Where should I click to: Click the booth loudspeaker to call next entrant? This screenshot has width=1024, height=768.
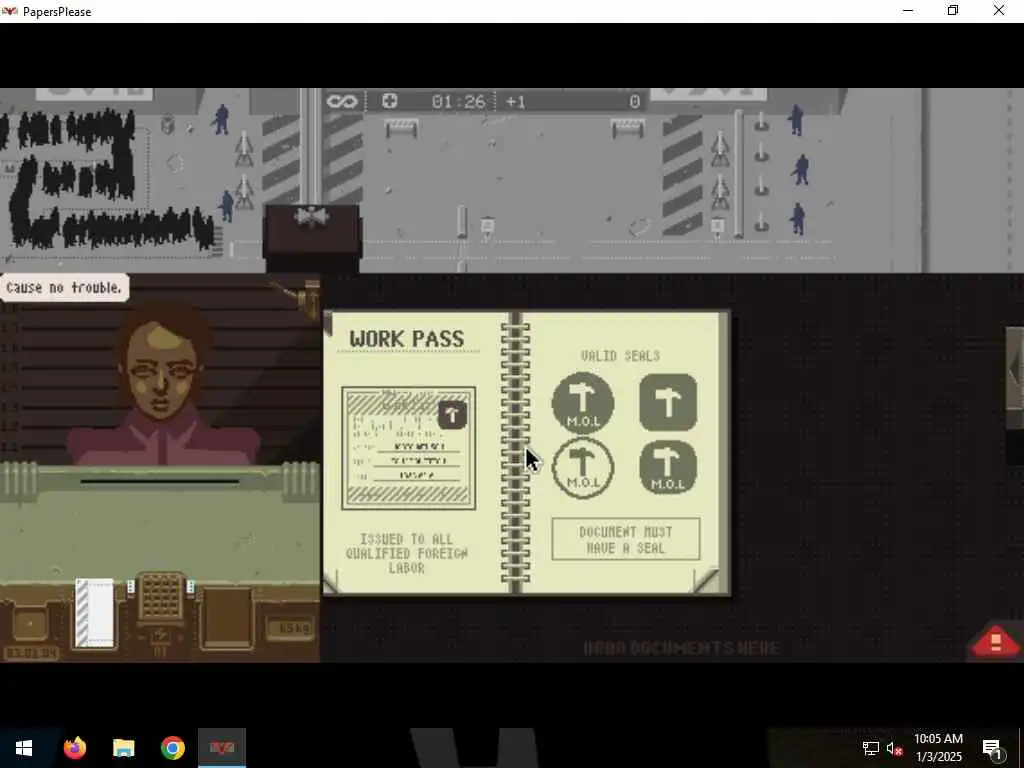[312, 216]
